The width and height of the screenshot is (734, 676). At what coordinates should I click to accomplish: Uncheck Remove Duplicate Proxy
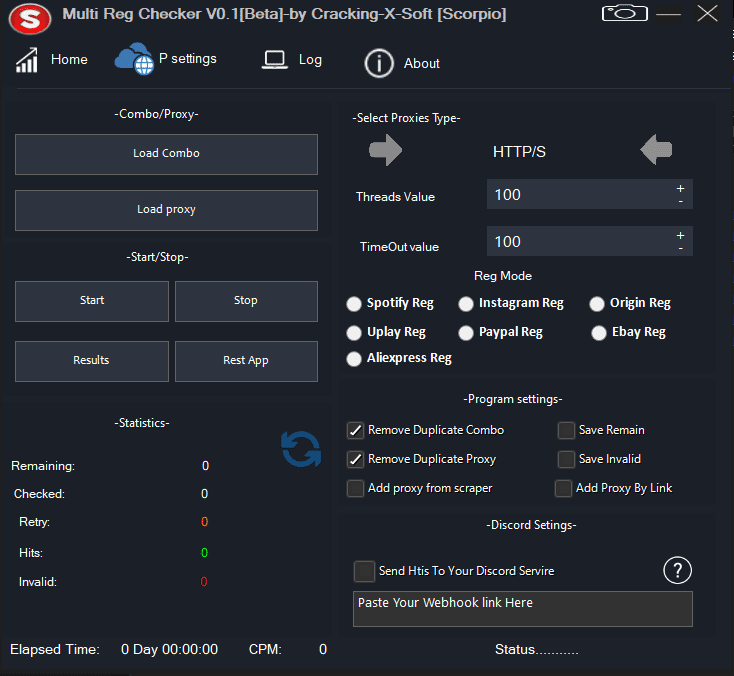[x=355, y=459]
